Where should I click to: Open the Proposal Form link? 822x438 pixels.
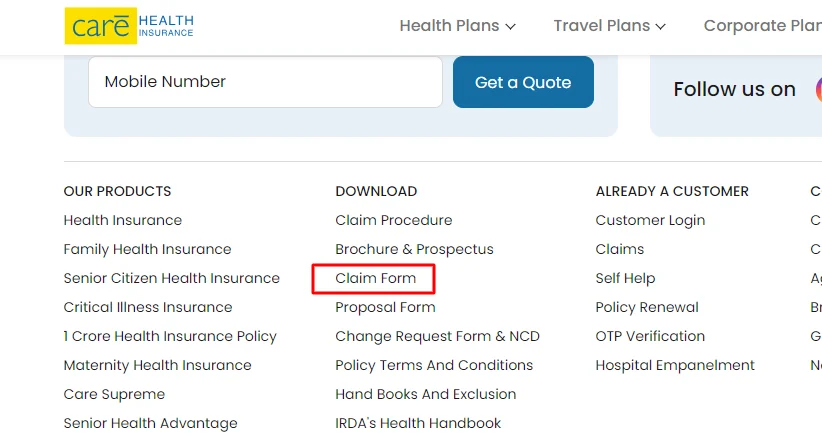pos(385,307)
